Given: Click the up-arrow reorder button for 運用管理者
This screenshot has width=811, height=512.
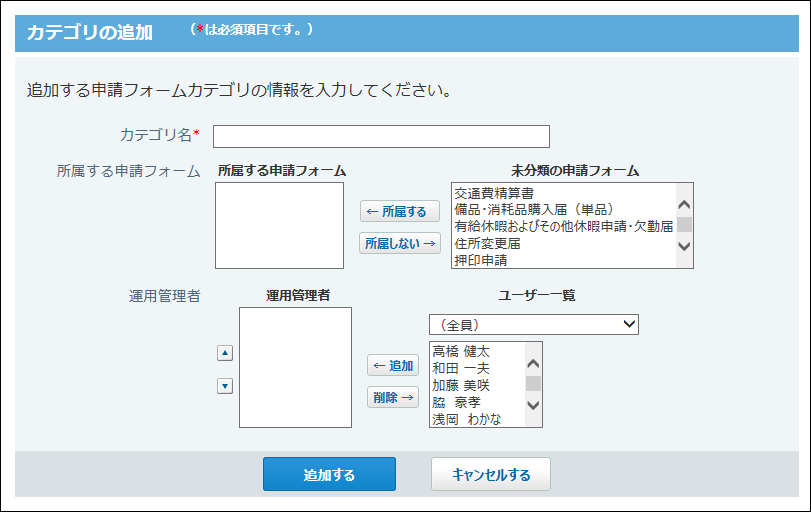Looking at the screenshot, I should click(224, 353).
